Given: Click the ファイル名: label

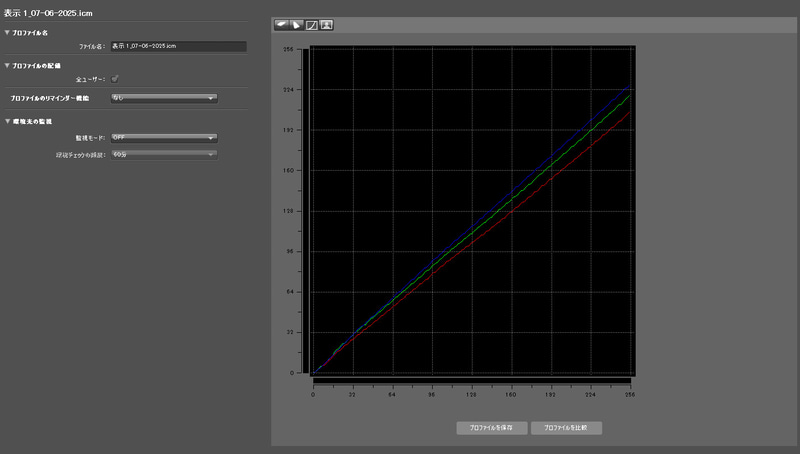Looking at the screenshot, I should click(x=92, y=46).
